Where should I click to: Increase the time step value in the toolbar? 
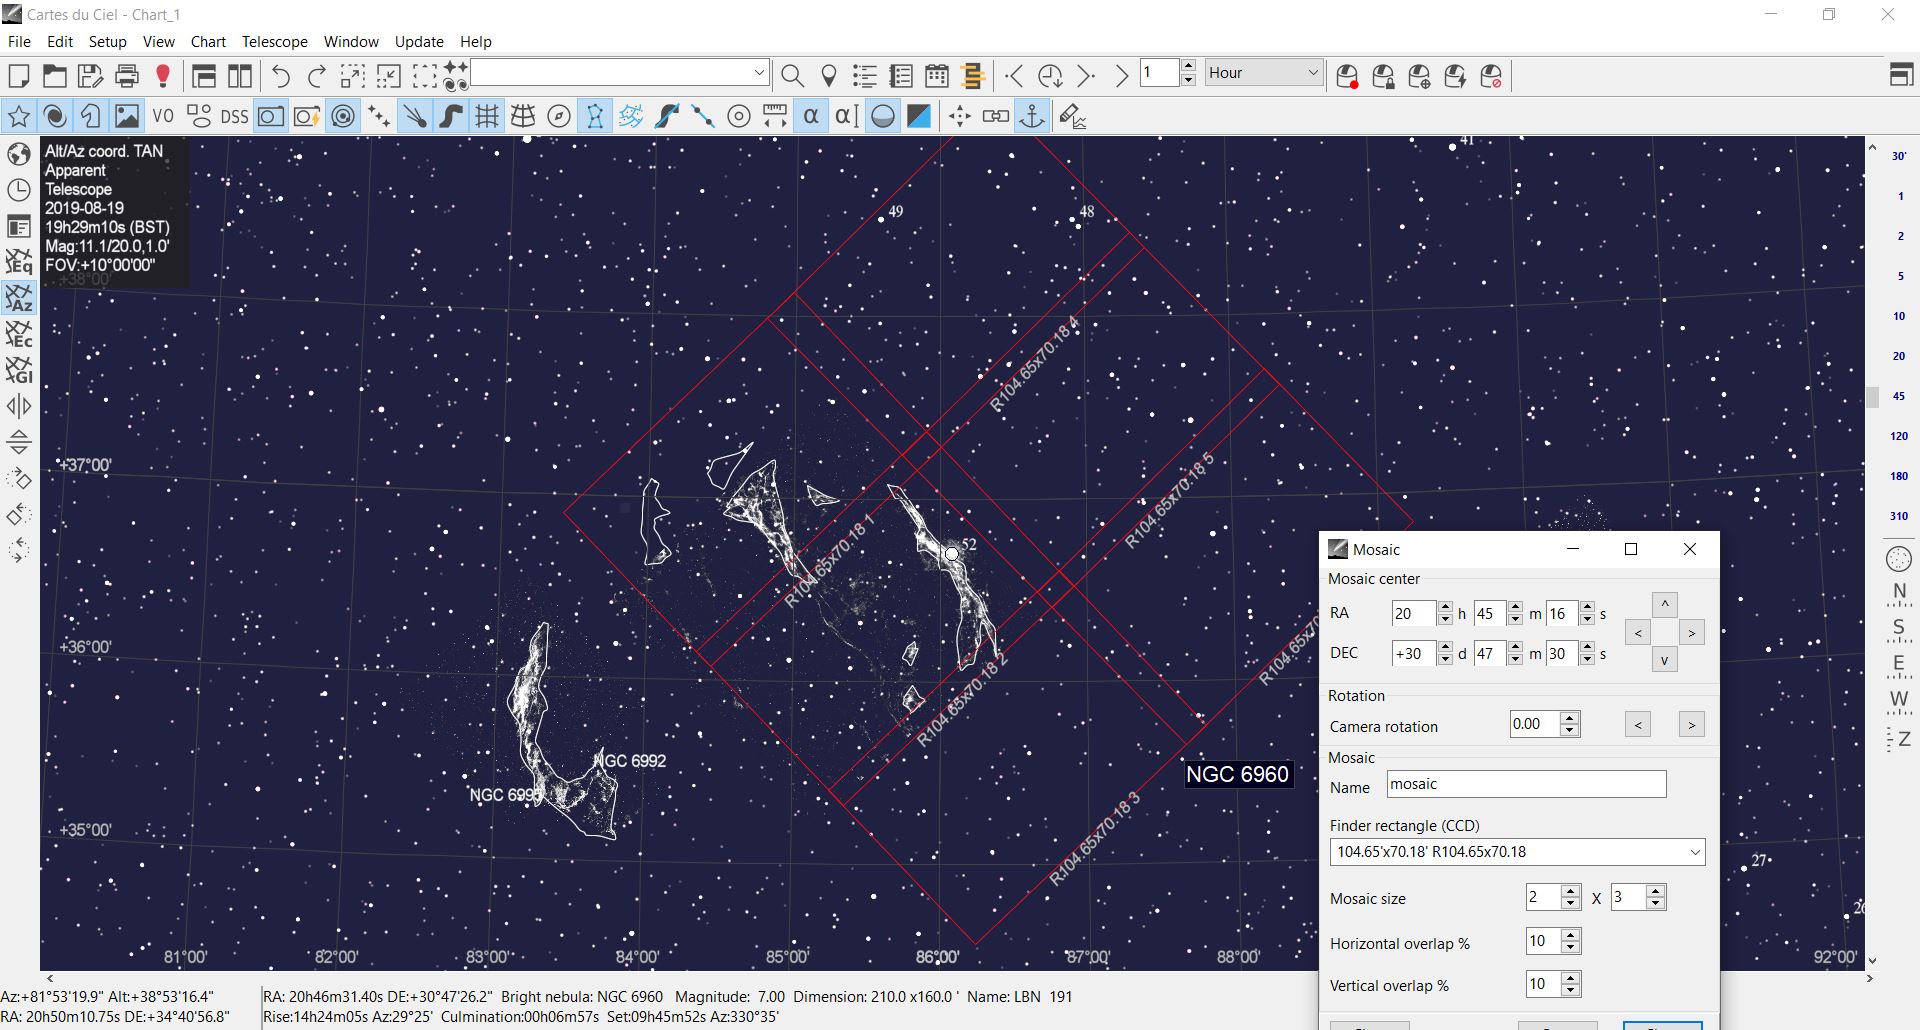point(1188,67)
